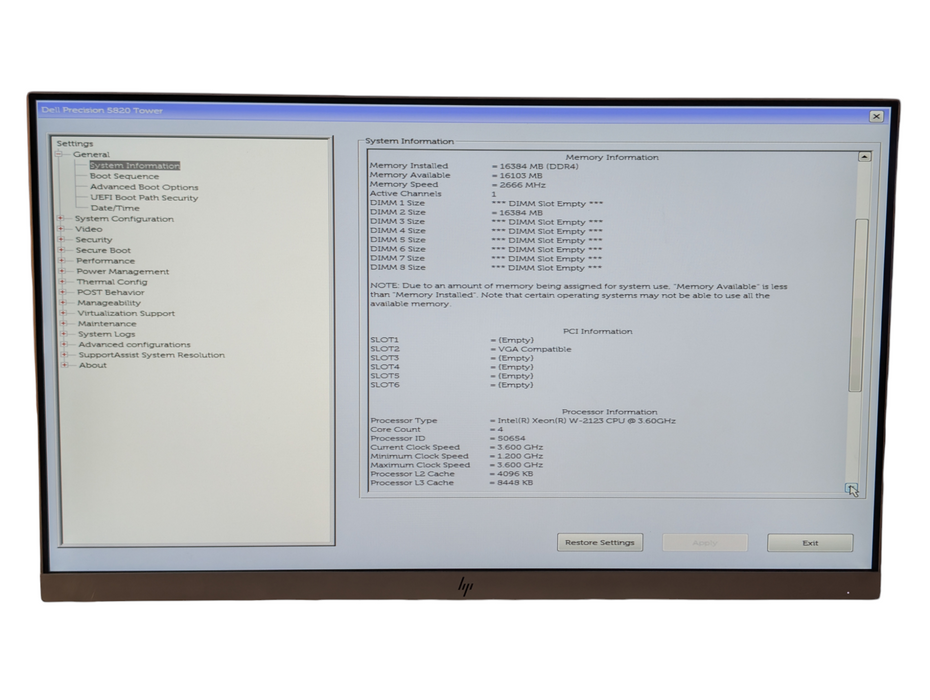This screenshot has width=930, height=700.
Task: Click the Exit button
Action: (810, 543)
